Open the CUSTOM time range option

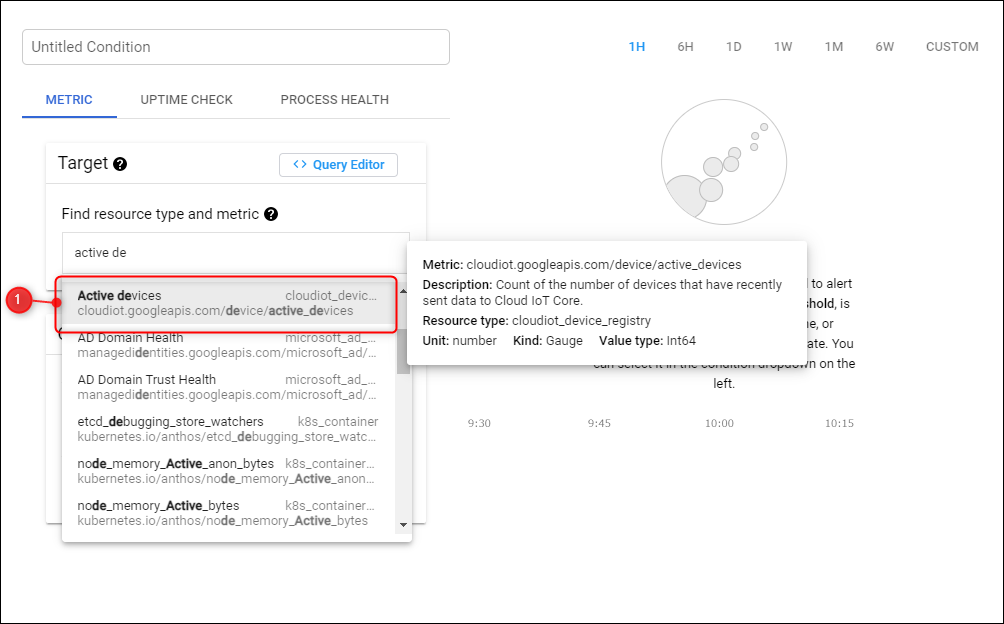(952, 47)
